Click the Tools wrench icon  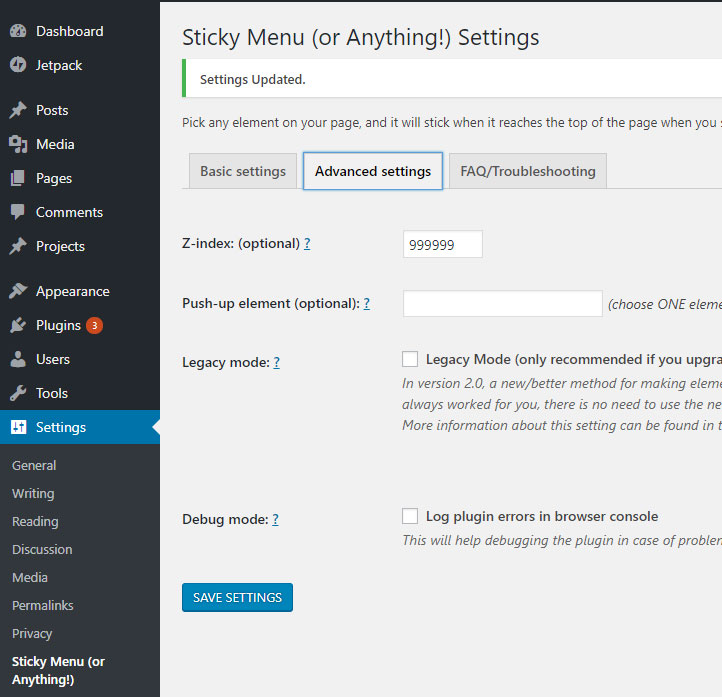click(x=18, y=393)
